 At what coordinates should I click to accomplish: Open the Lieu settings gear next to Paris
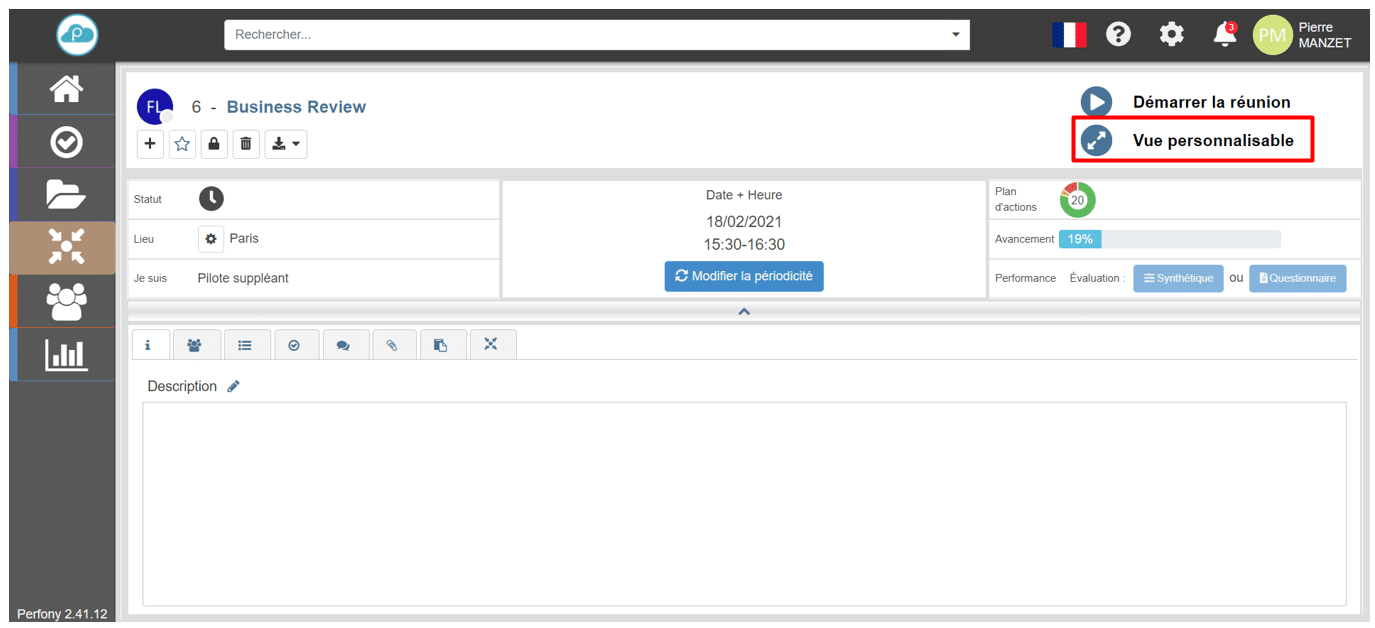click(211, 239)
